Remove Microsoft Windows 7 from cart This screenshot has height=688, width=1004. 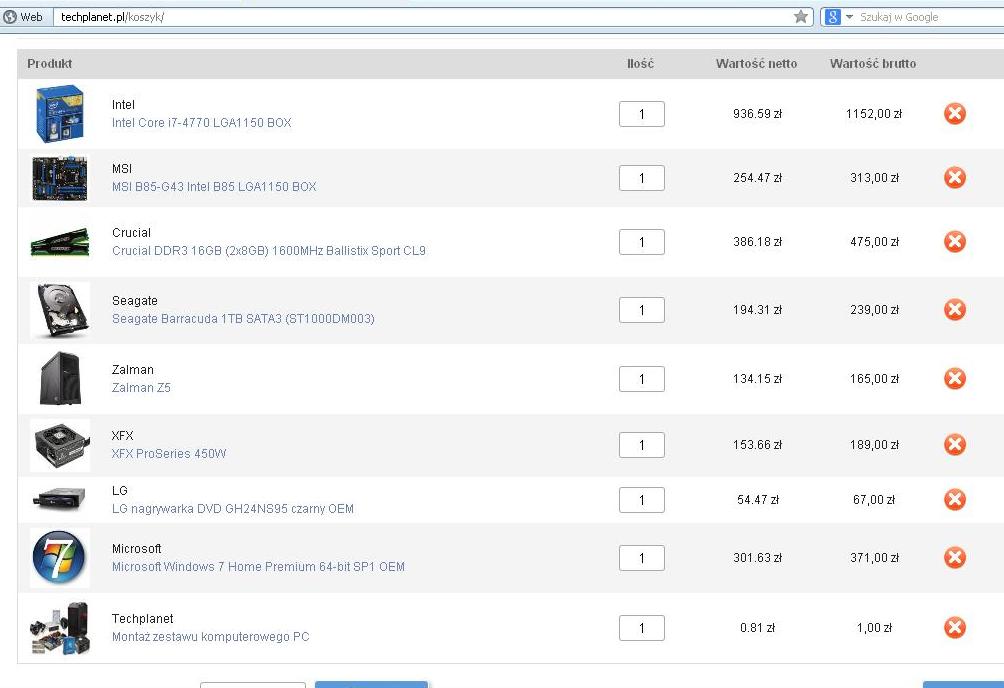pyautogui.click(x=954, y=557)
